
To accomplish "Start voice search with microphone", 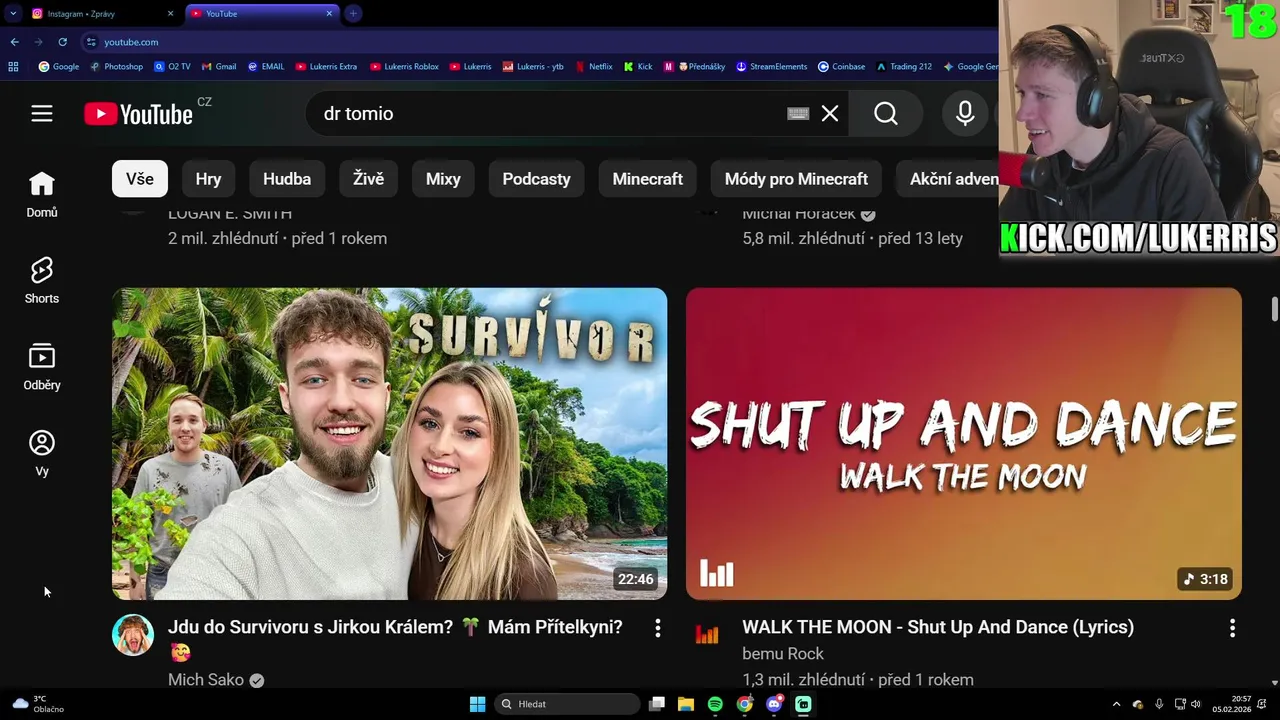I will coord(964,114).
